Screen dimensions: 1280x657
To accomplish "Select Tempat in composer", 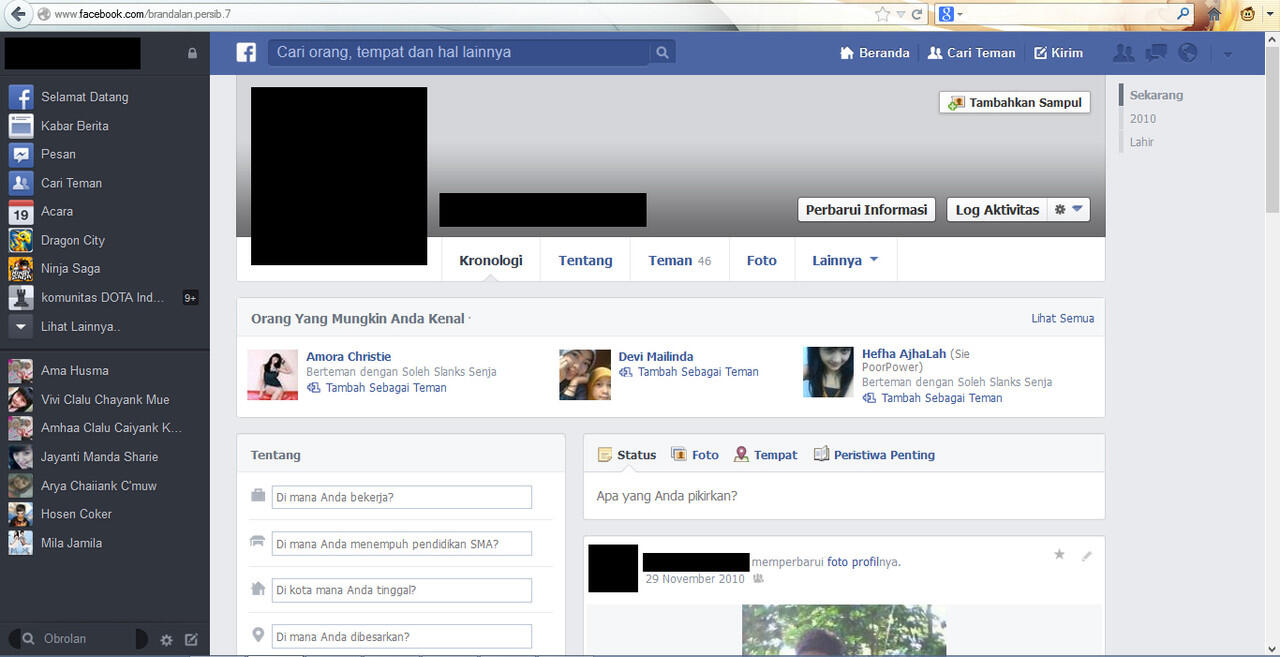I will (766, 454).
